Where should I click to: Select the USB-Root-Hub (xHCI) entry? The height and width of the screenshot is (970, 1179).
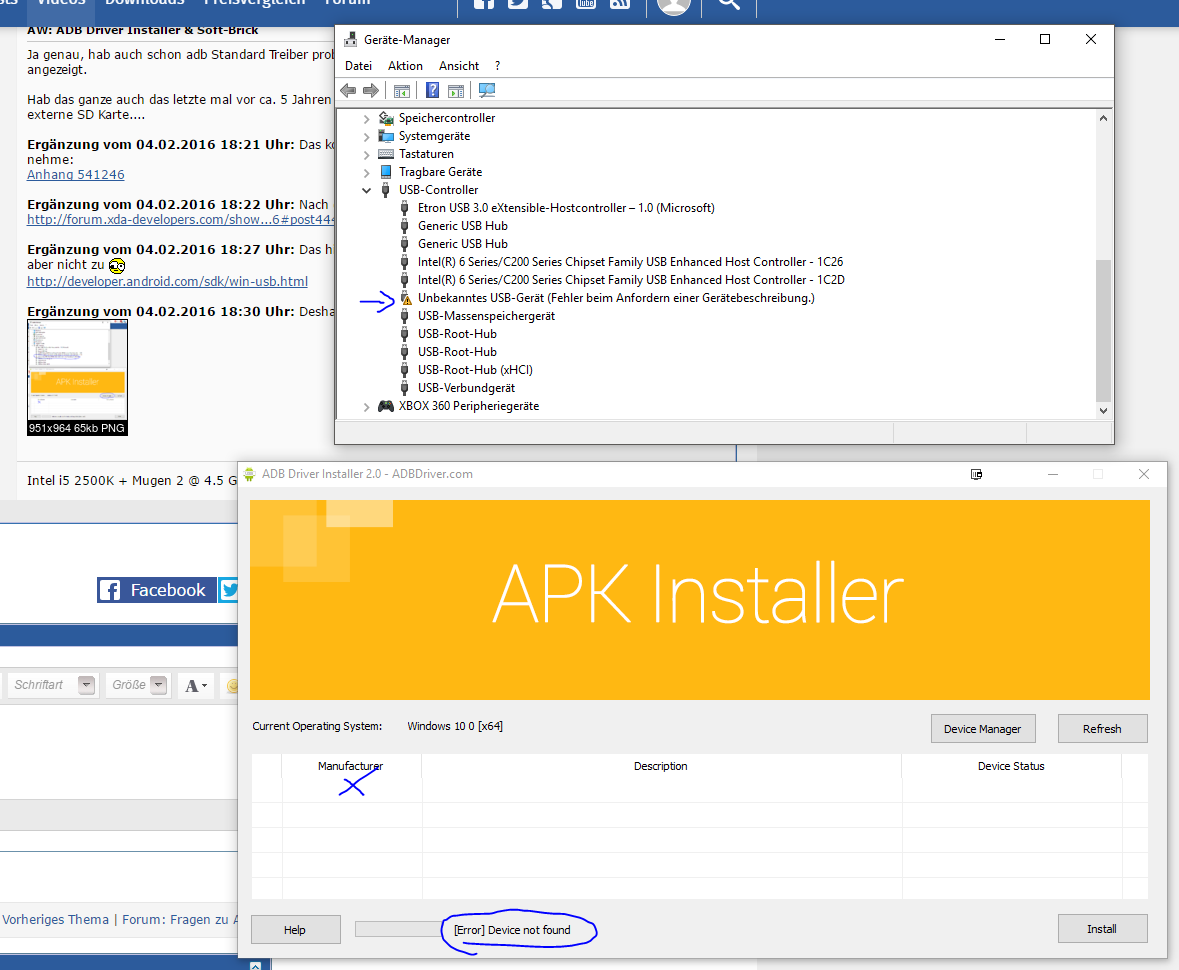pyautogui.click(x=475, y=370)
